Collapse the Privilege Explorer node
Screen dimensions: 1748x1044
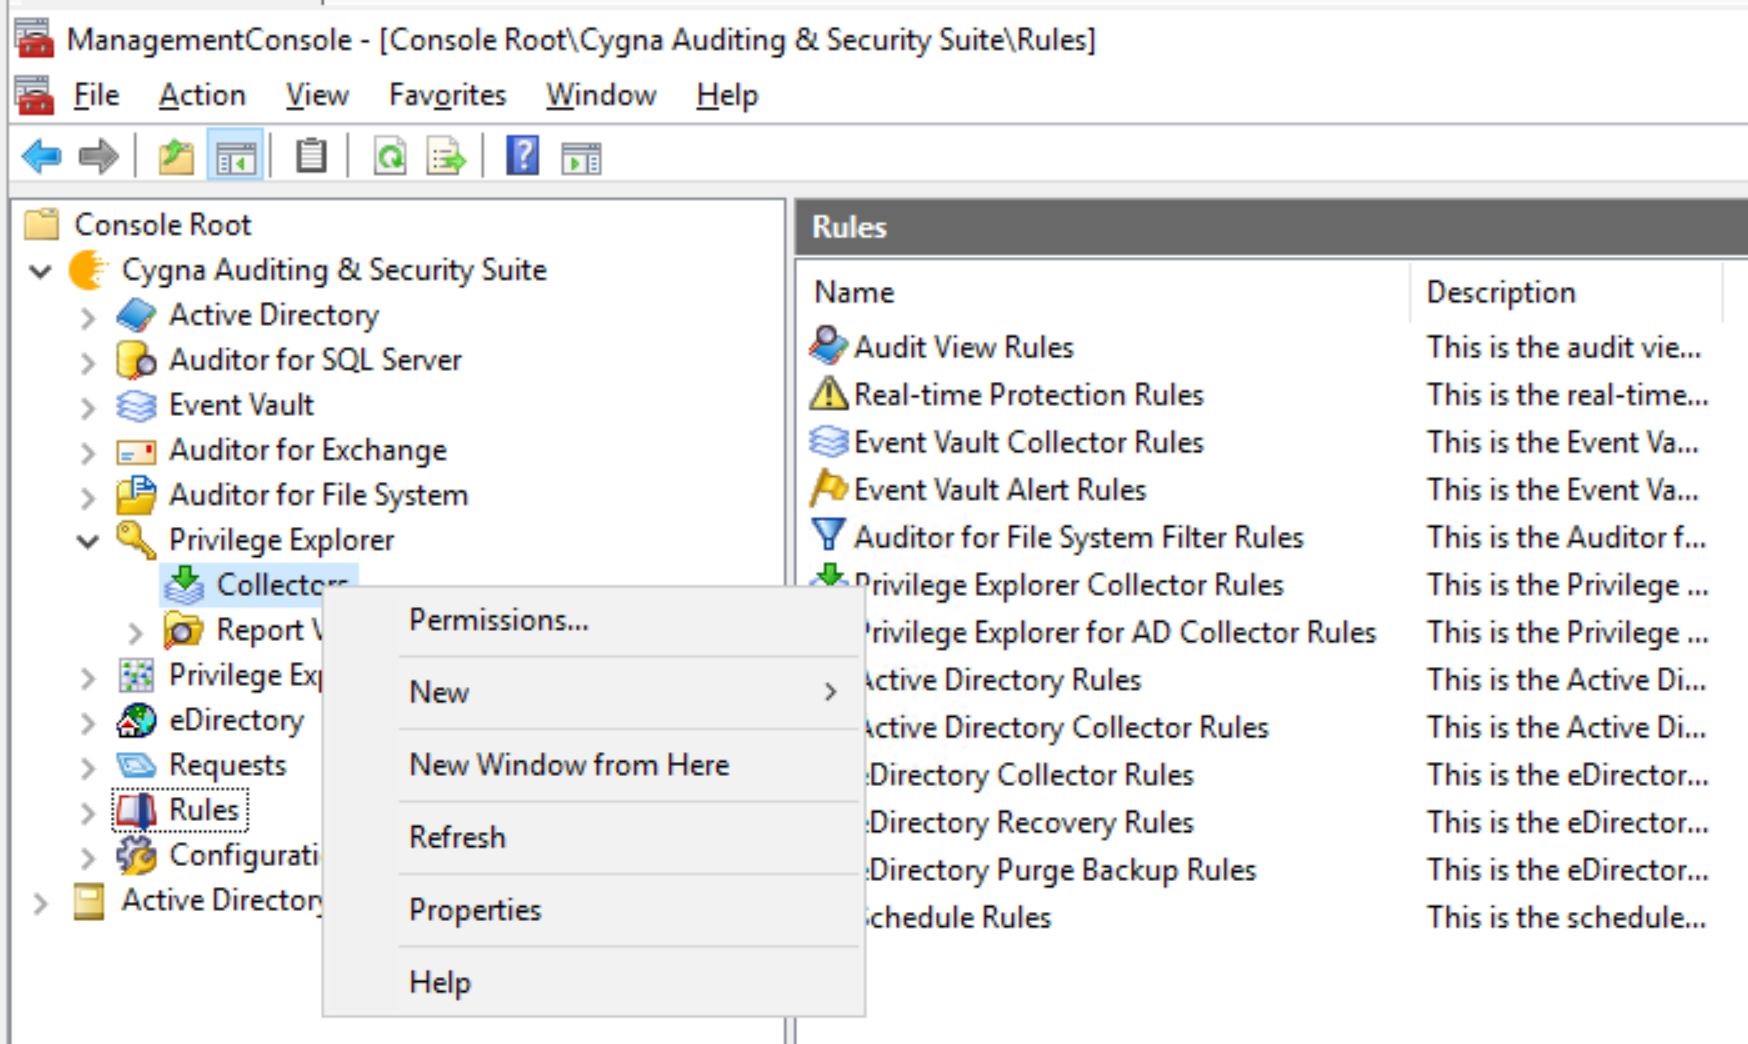[x=88, y=542]
